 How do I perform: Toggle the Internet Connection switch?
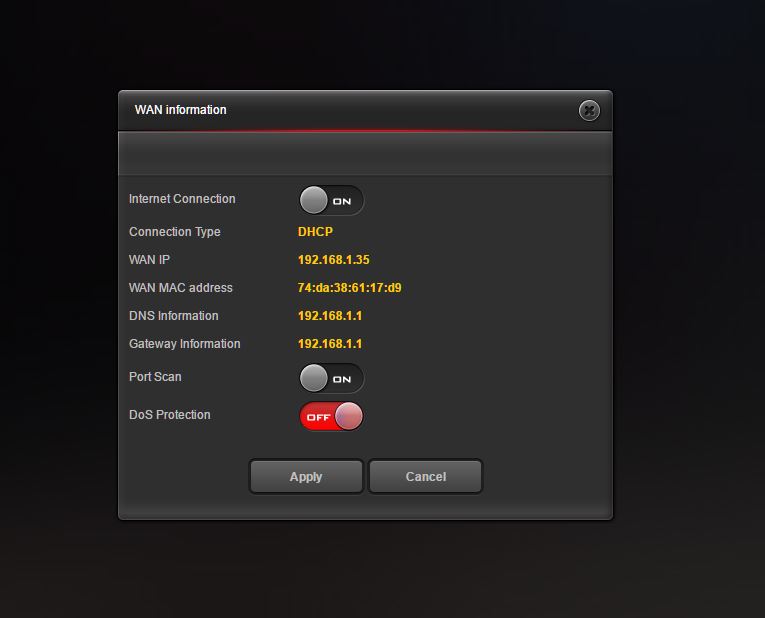tap(331, 200)
